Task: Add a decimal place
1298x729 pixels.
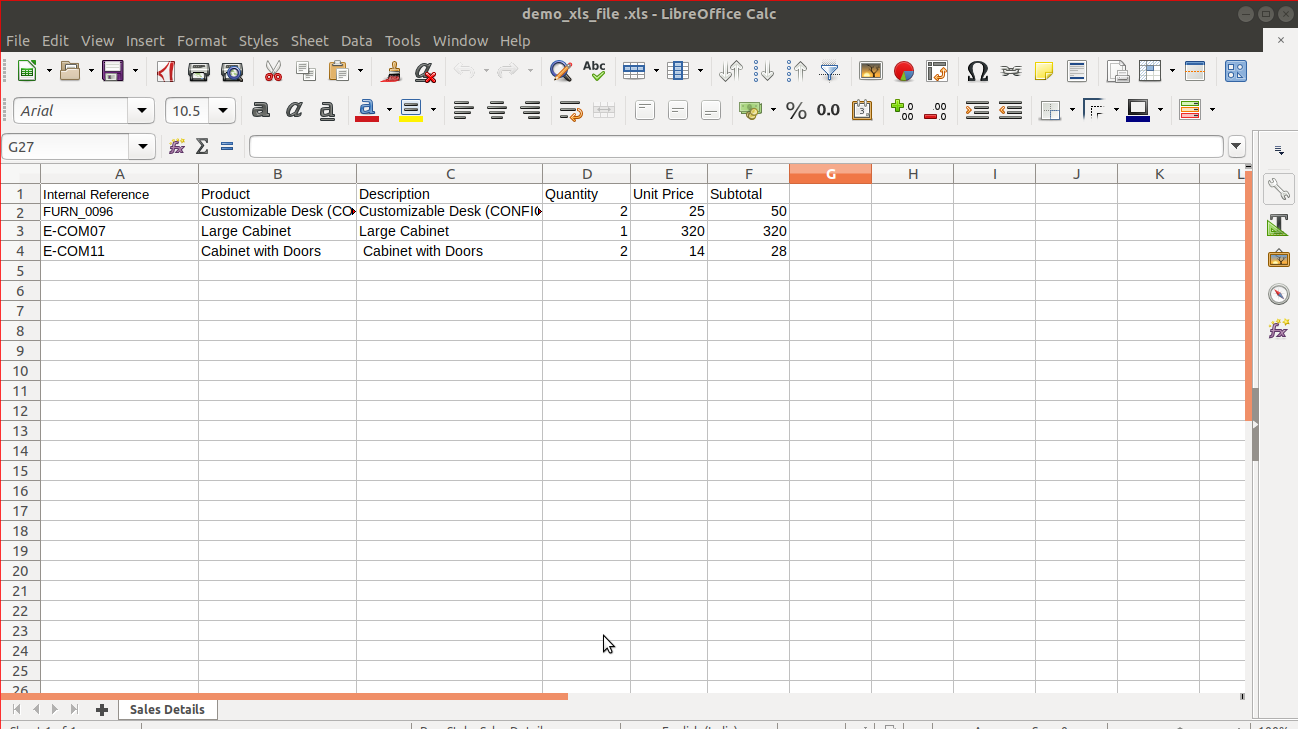Action: pyautogui.click(x=902, y=110)
